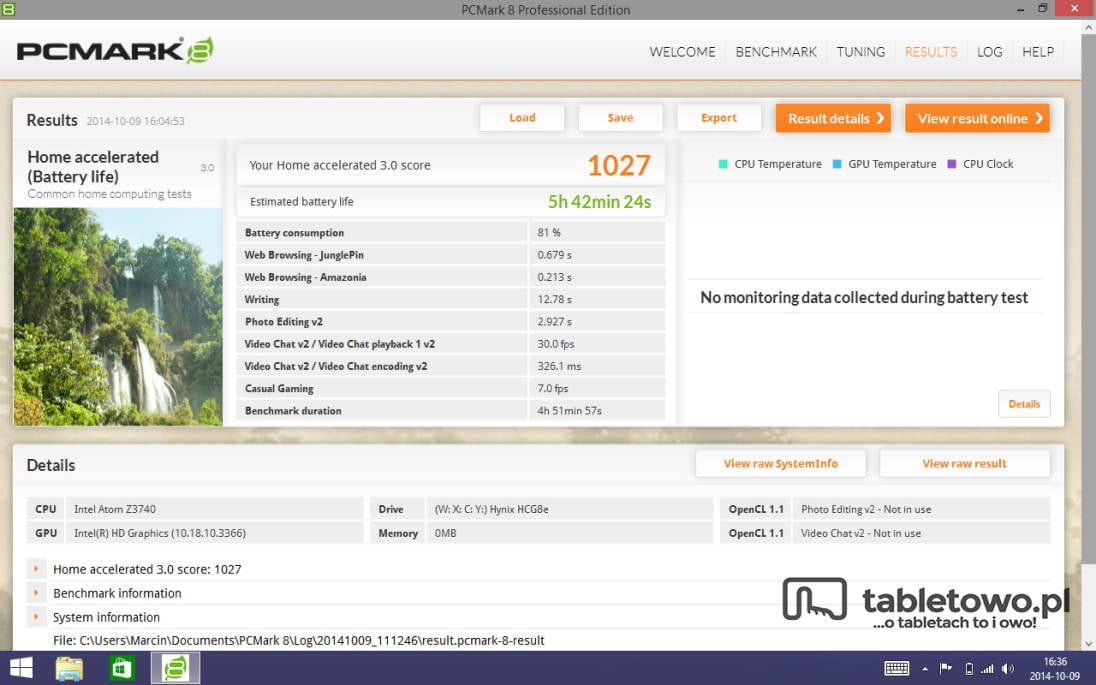Select Video Chat encoding v2 row
The image size is (1096, 685).
point(451,366)
